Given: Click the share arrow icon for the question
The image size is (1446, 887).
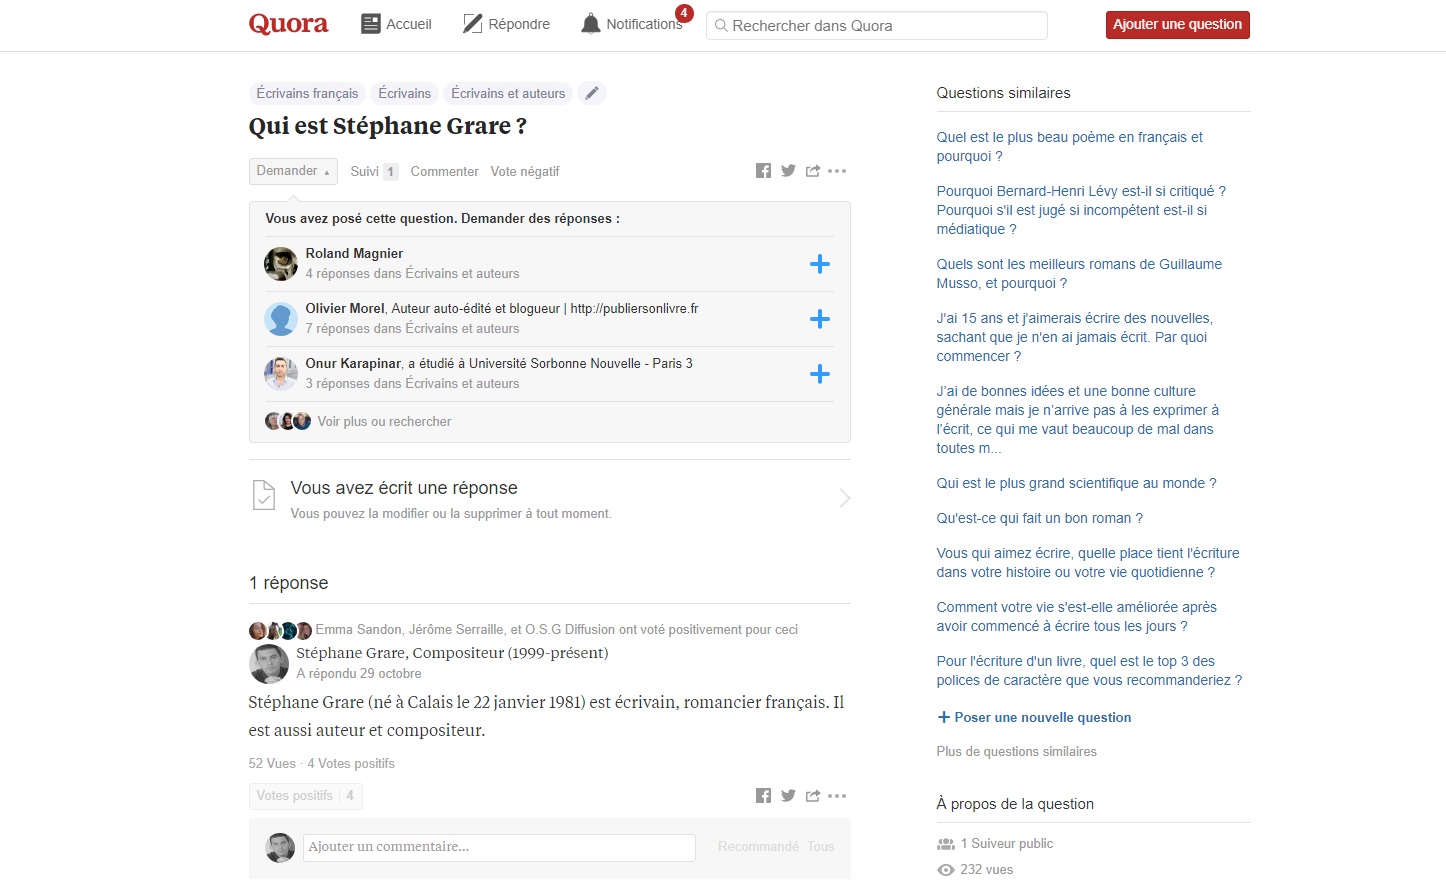Looking at the screenshot, I should click(813, 171).
